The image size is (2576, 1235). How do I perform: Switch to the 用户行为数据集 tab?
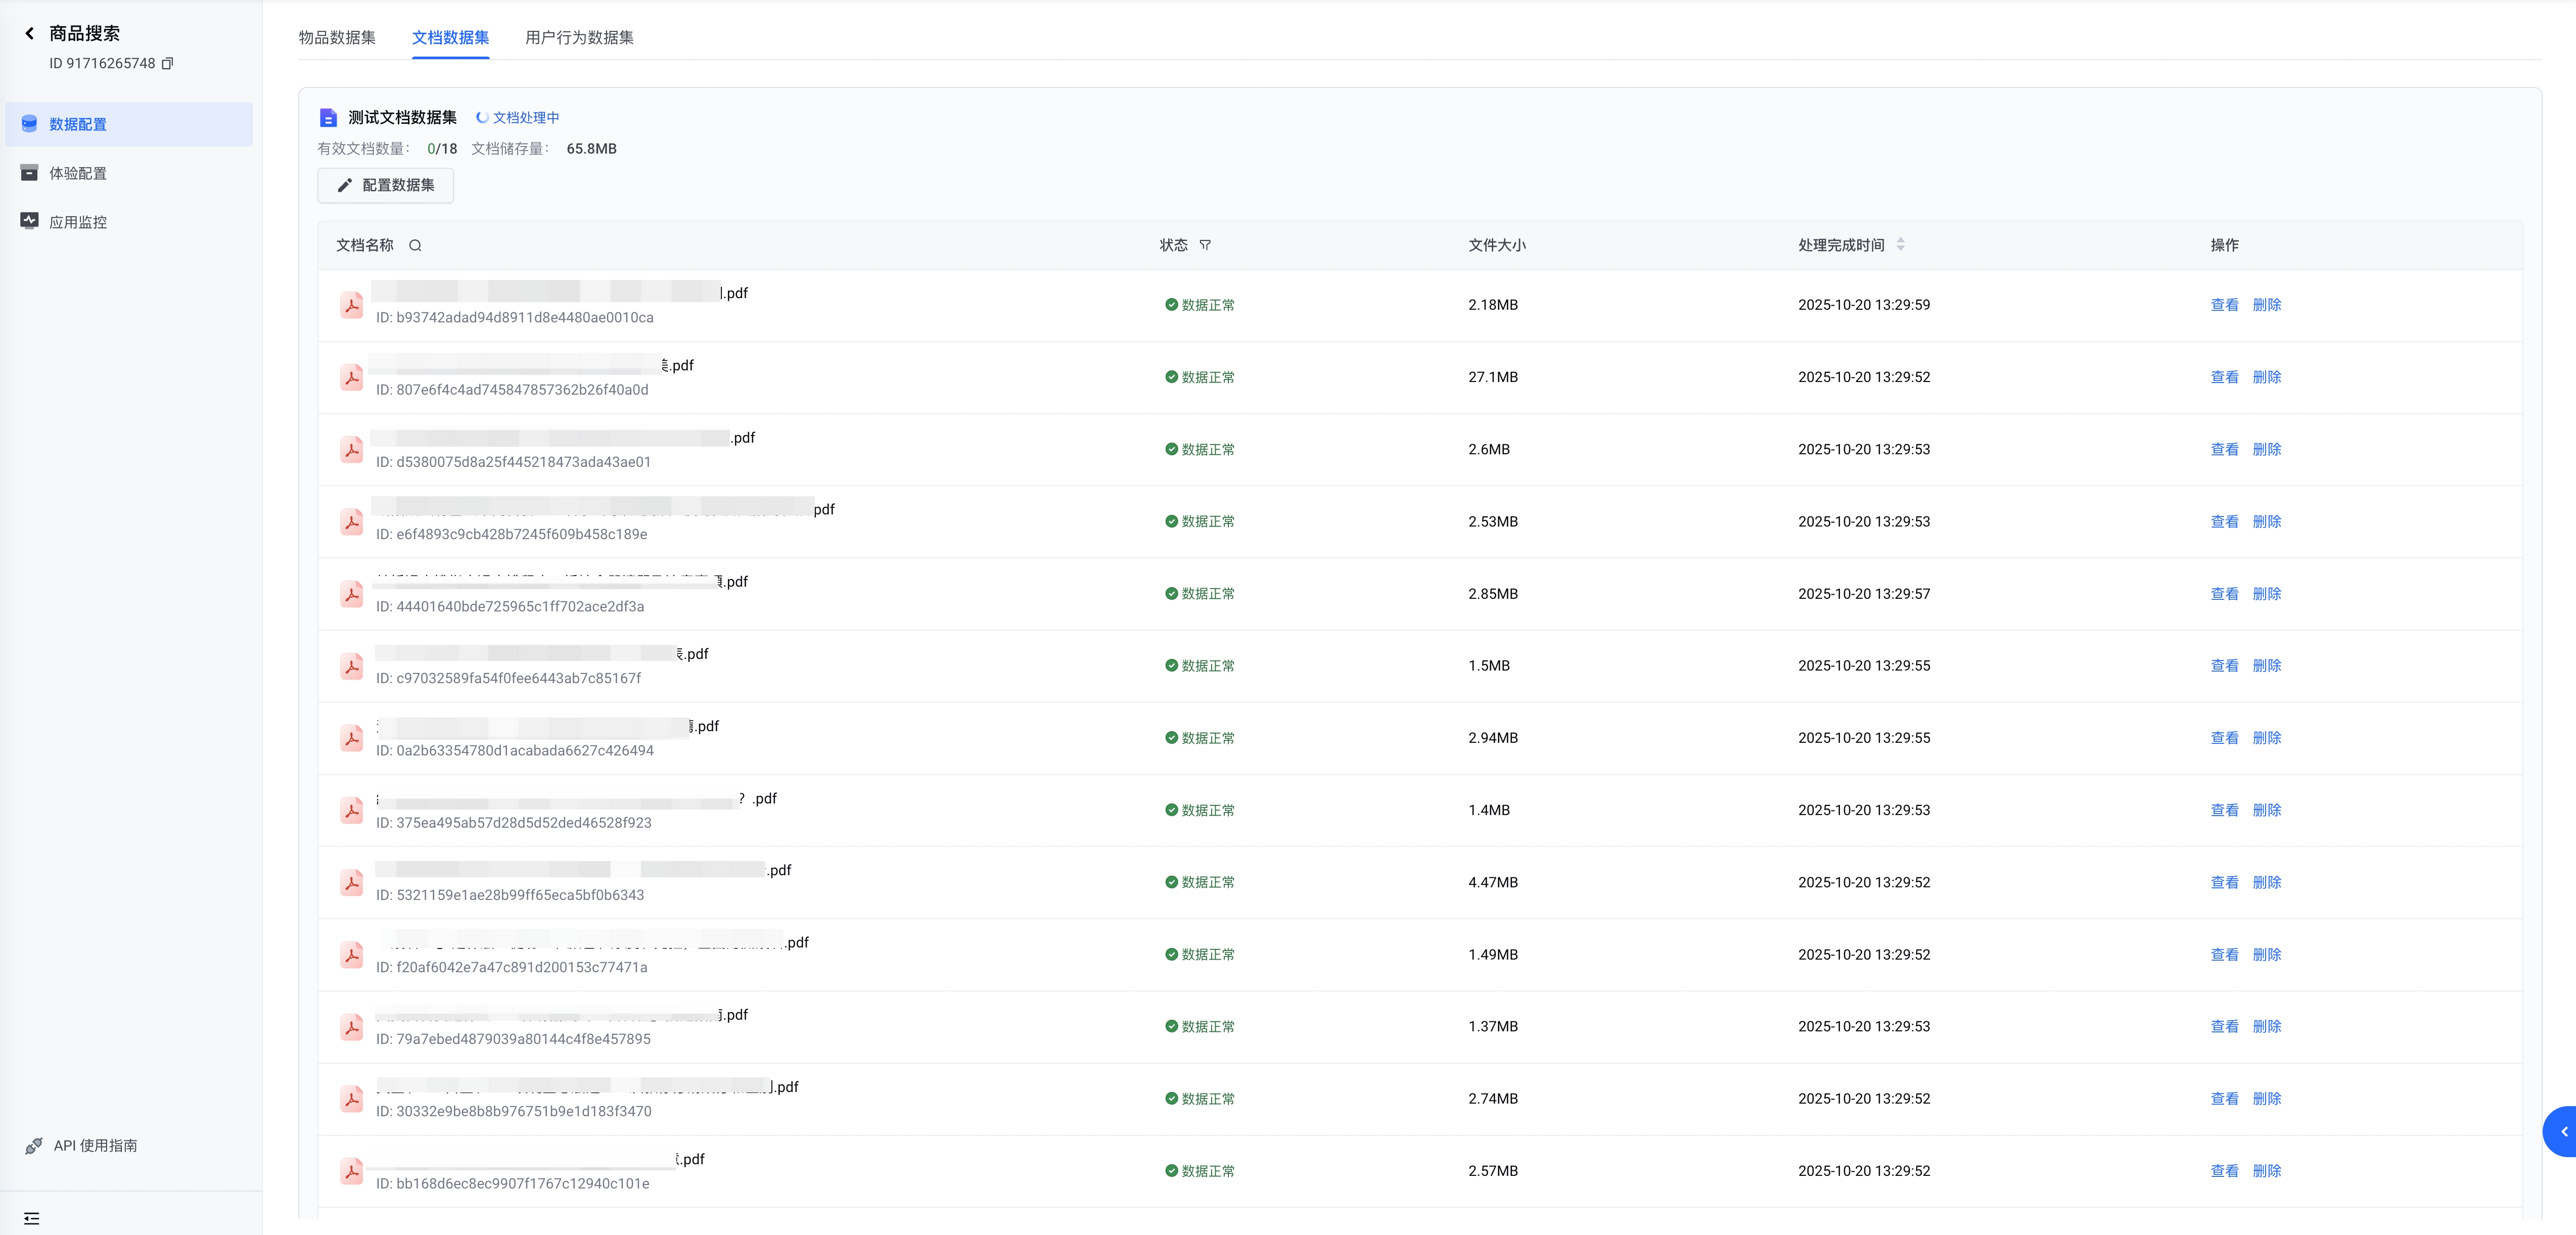[579, 37]
